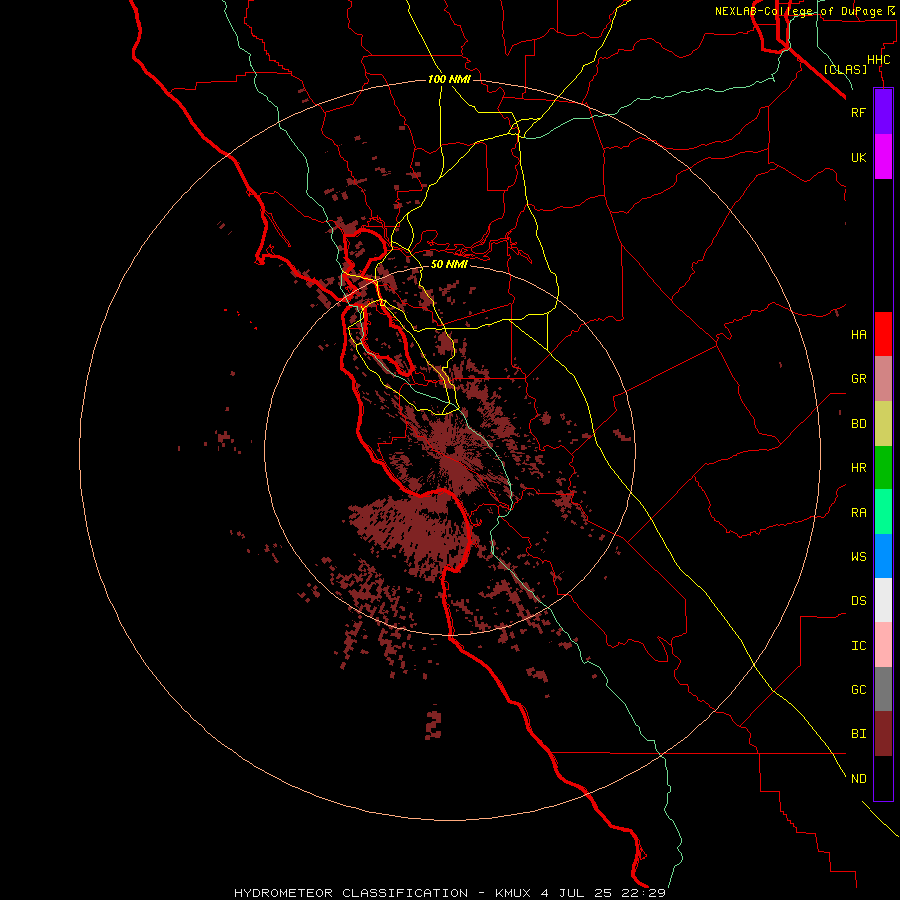Click the ND legend label
The height and width of the screenshot is (900, 900).
click(858, 779)
